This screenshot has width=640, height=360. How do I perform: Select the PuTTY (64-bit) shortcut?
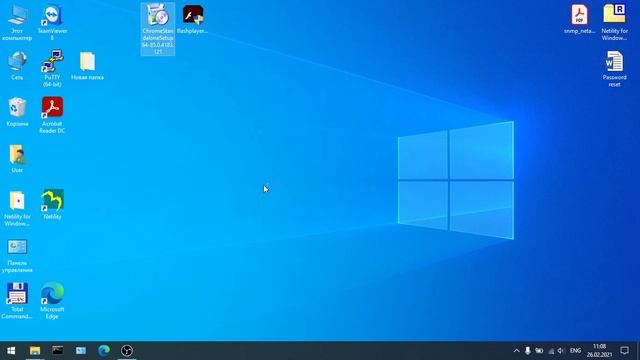coord(52,69)
